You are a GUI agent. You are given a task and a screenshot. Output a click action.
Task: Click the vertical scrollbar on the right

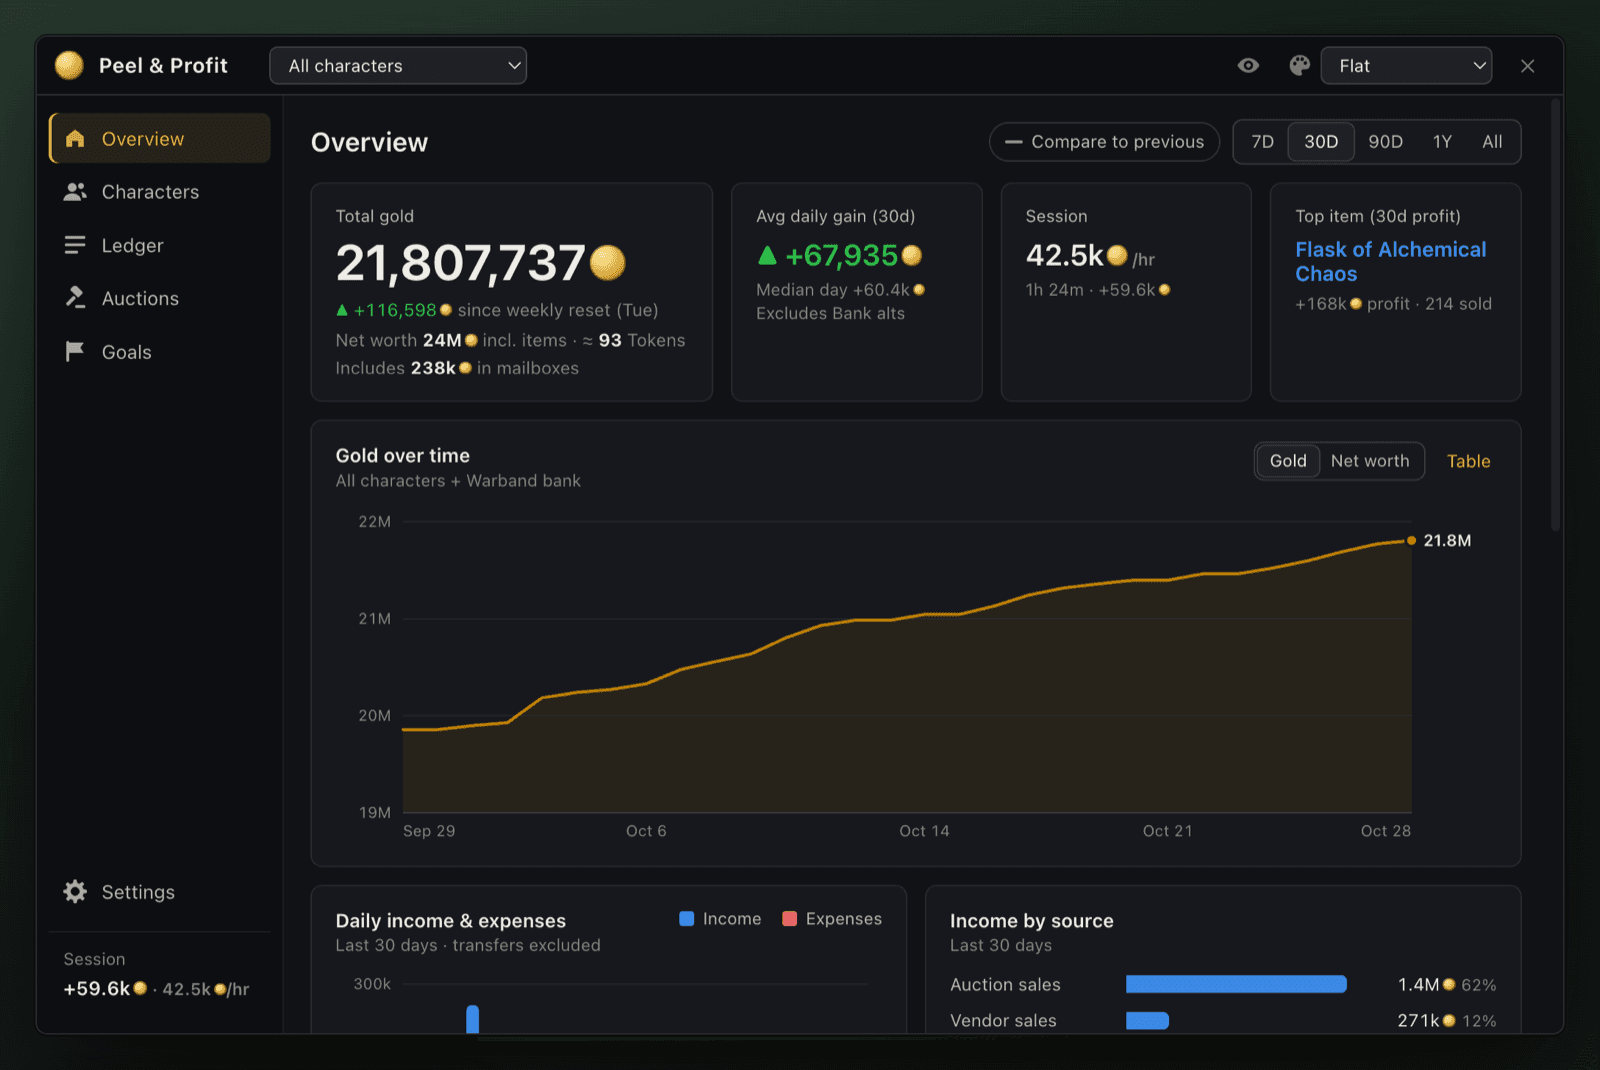click(x=1555, y=315)
